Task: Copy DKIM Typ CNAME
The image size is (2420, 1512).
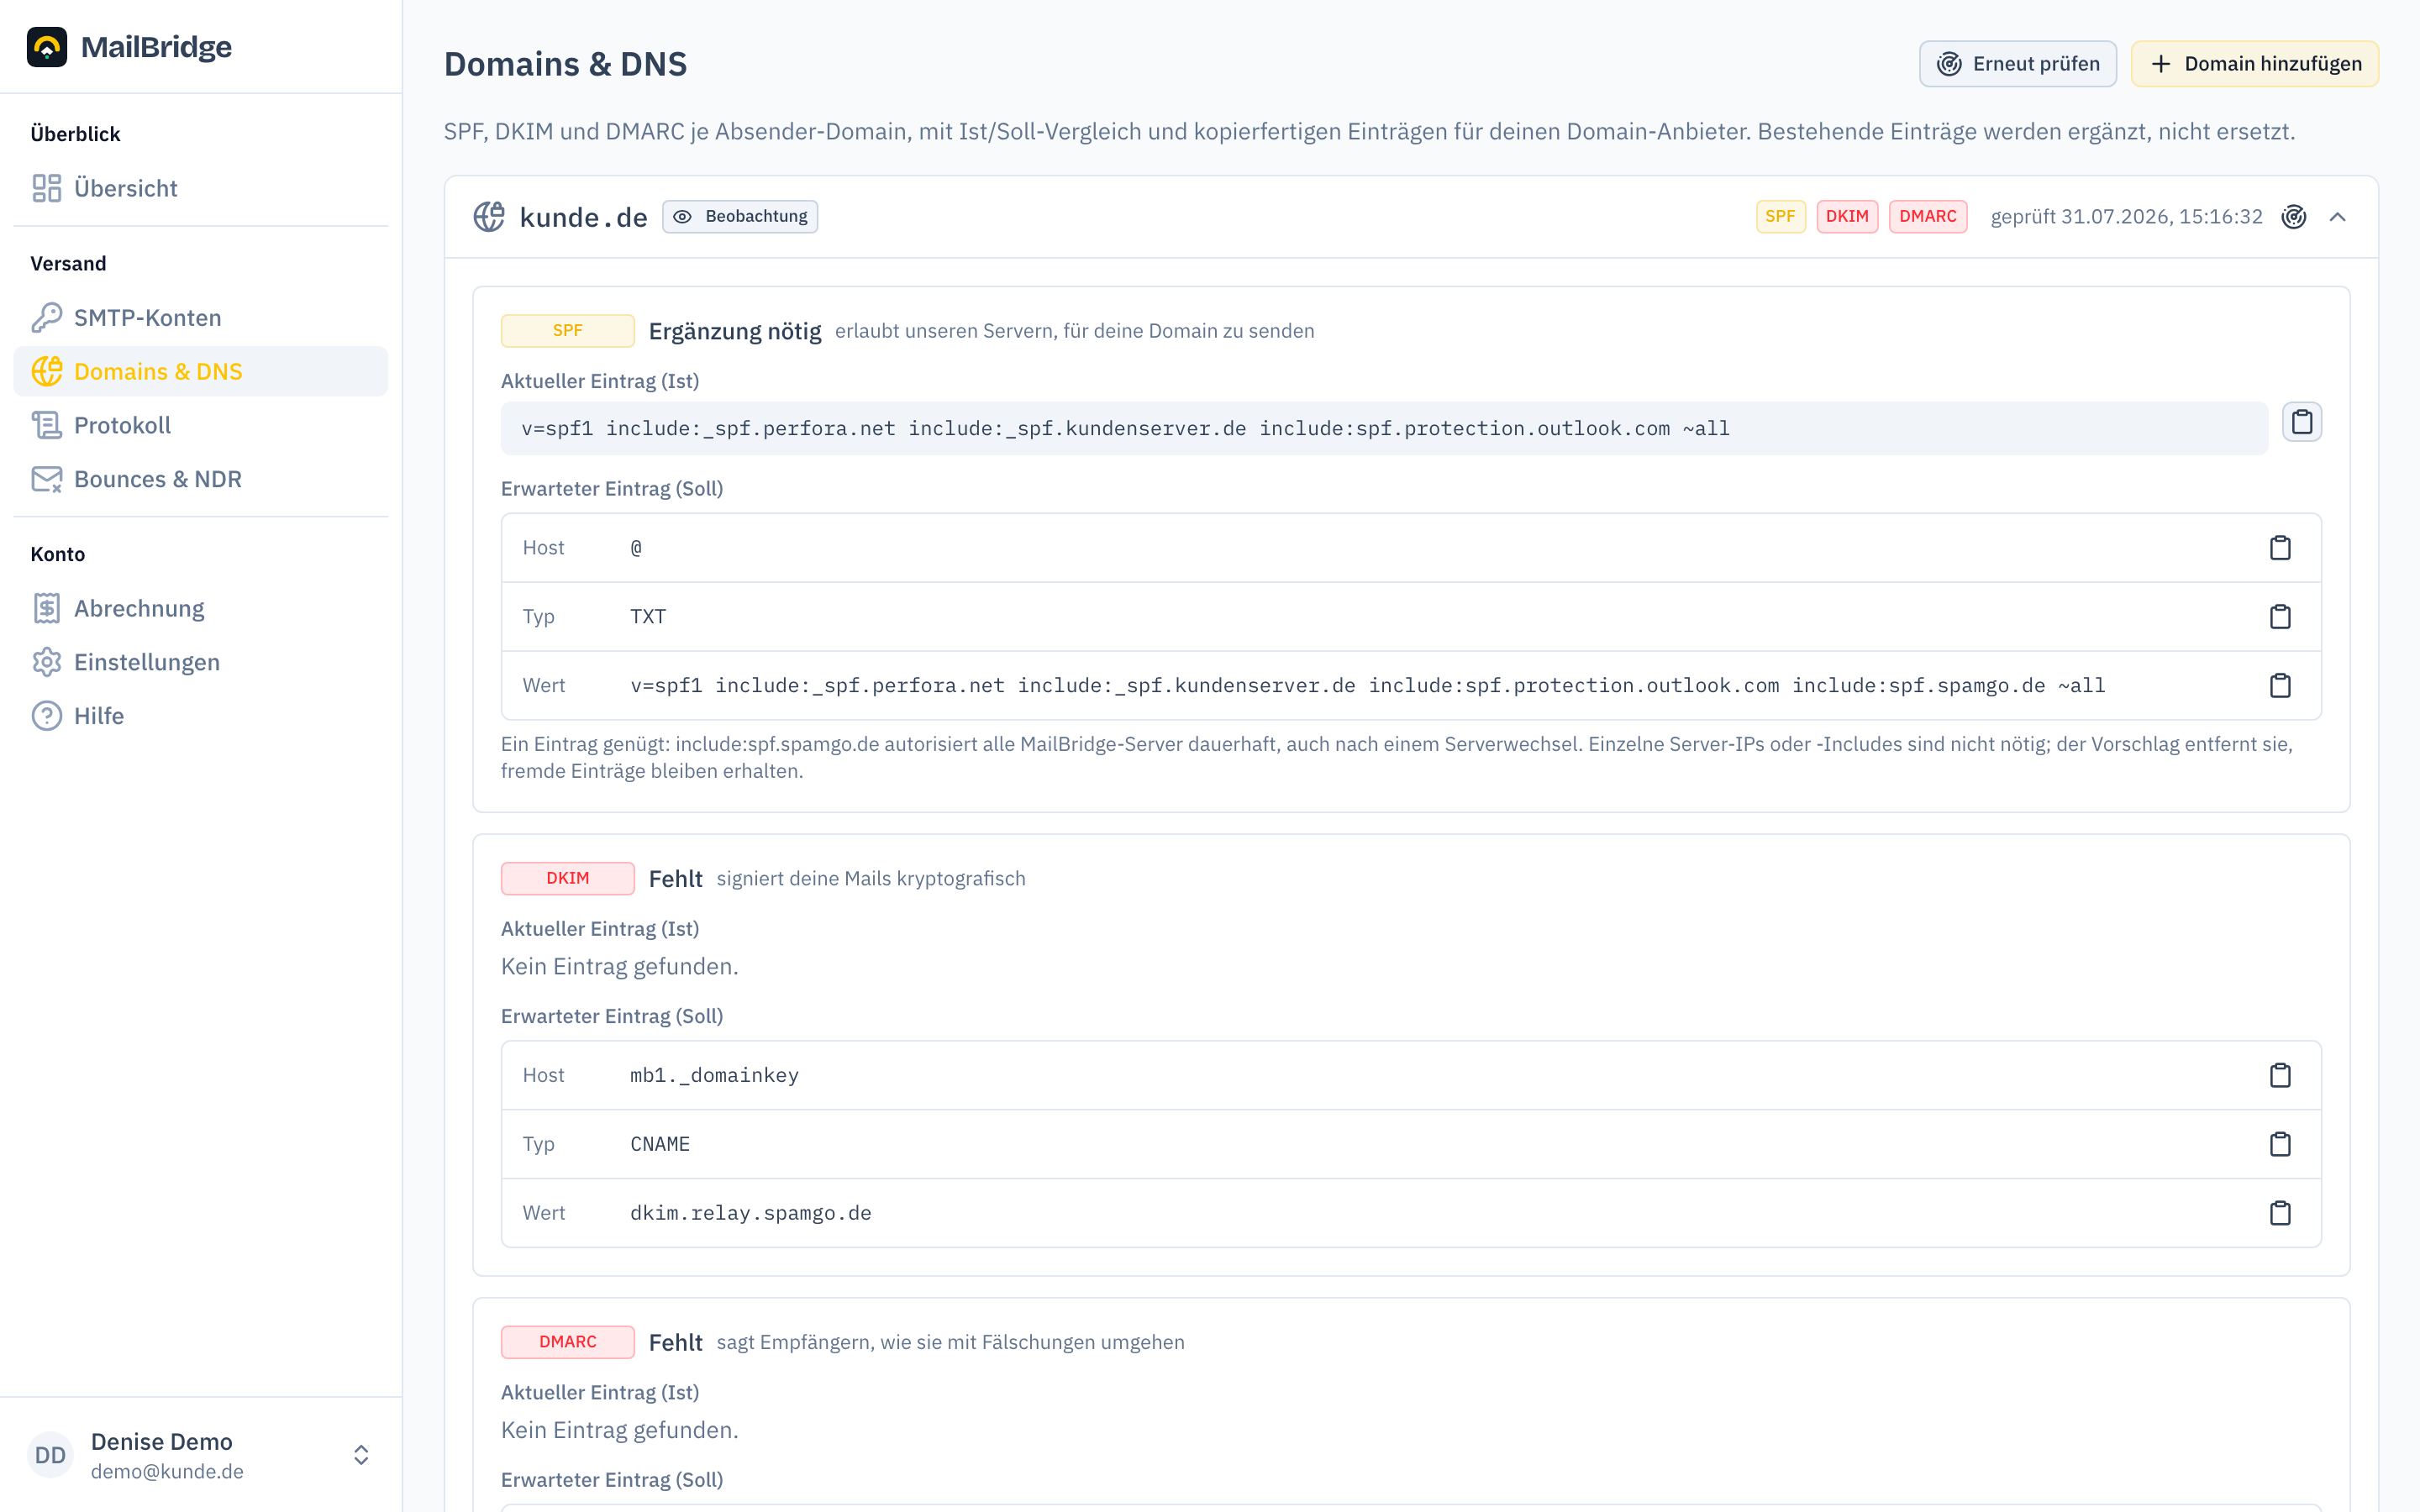Action: 2280,1144
